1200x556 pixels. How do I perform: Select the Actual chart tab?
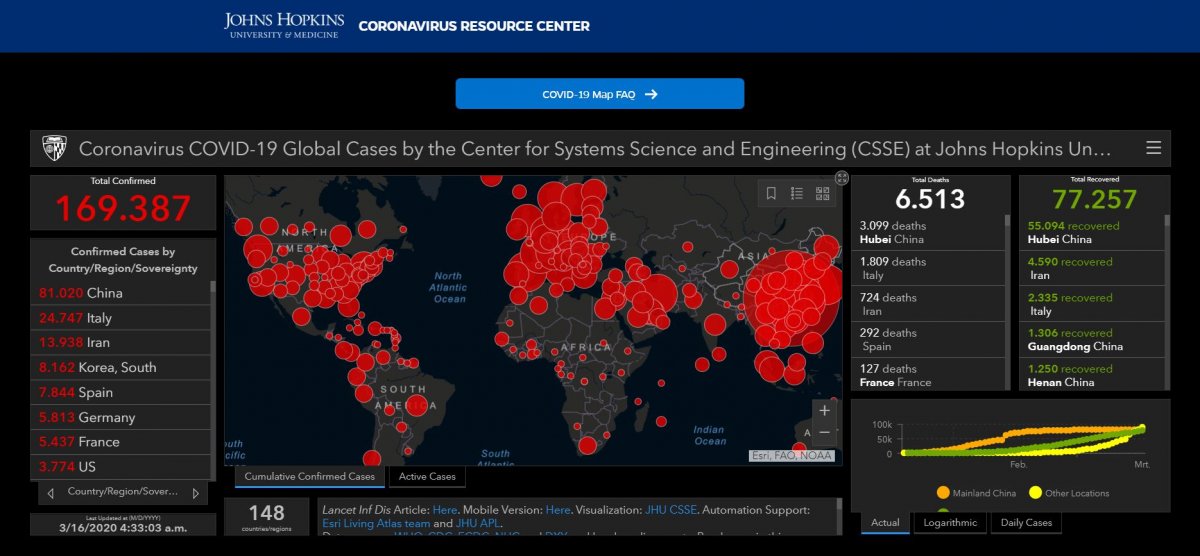point(885,523)
